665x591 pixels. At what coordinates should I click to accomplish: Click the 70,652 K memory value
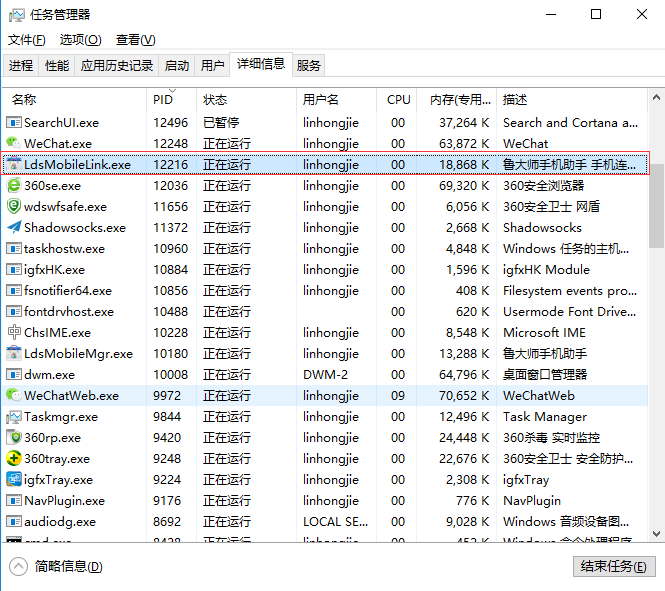click(464, 396)
